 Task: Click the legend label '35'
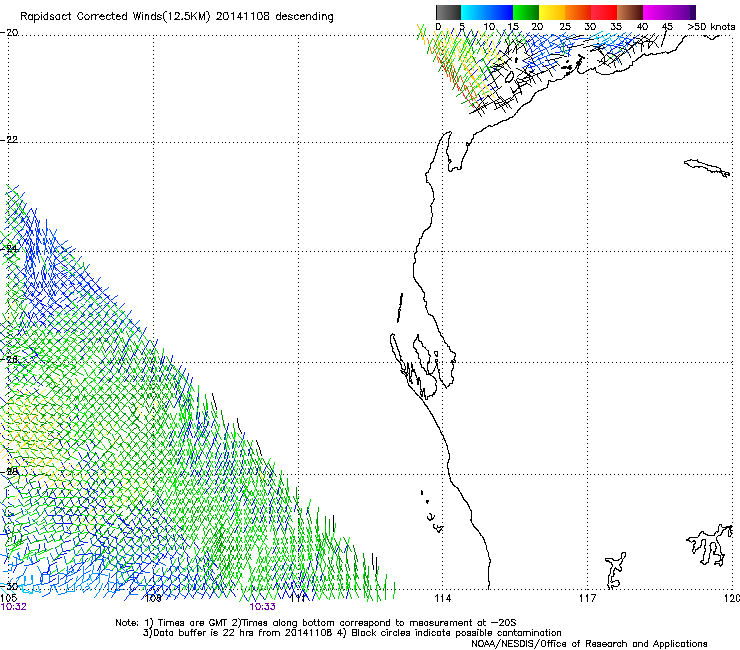click(616, 27)
